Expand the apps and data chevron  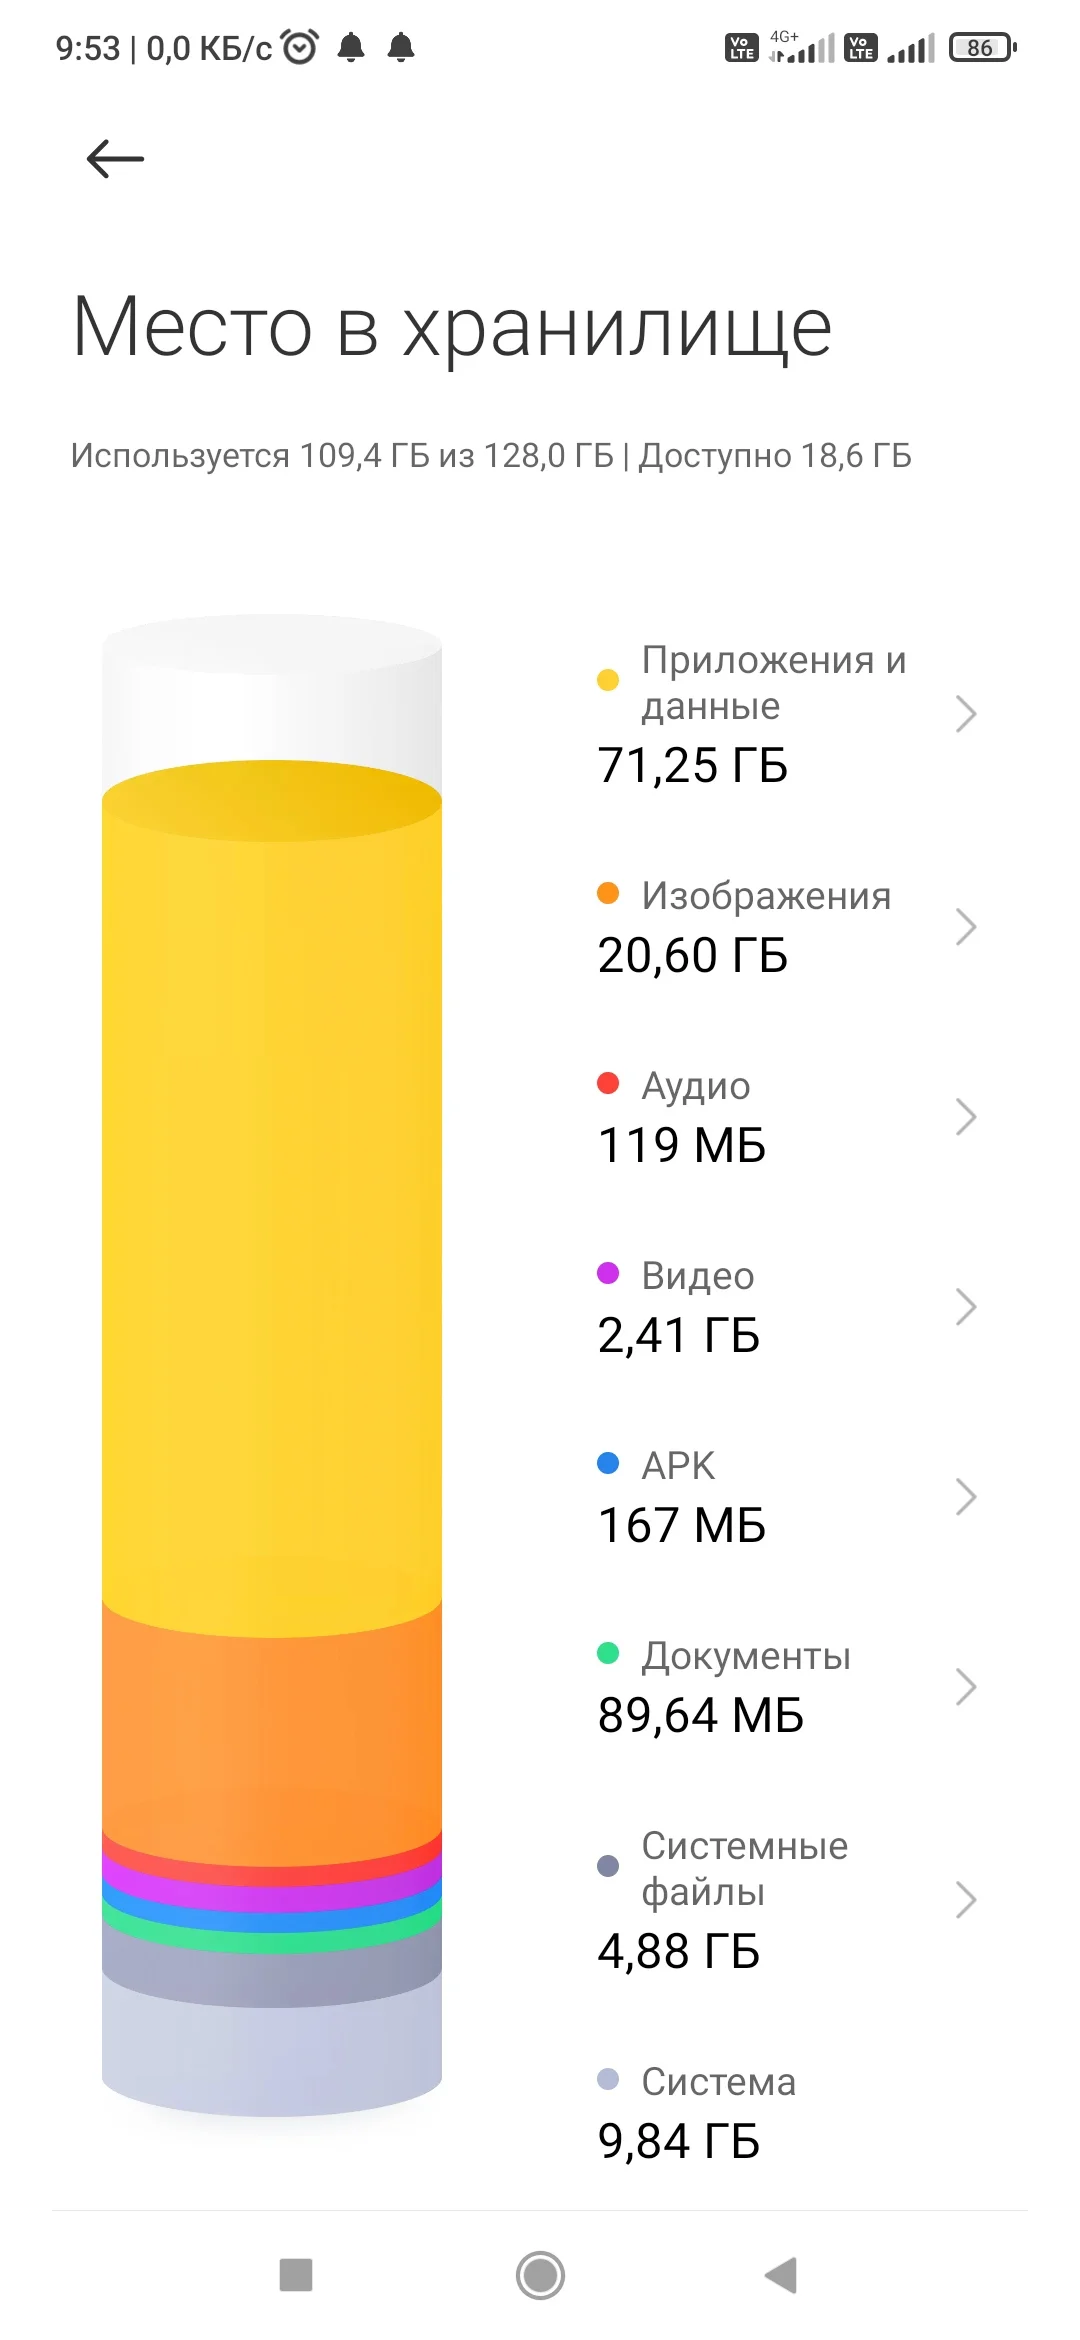click(965, 714)
